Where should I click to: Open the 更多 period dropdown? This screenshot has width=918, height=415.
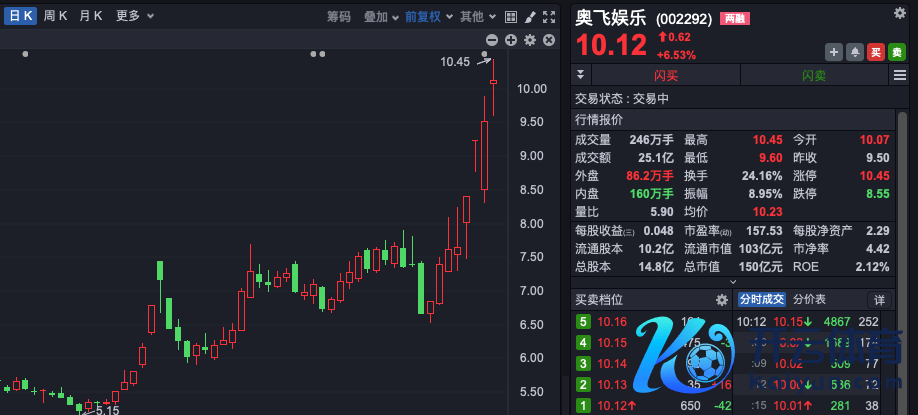tap(134, 16)
